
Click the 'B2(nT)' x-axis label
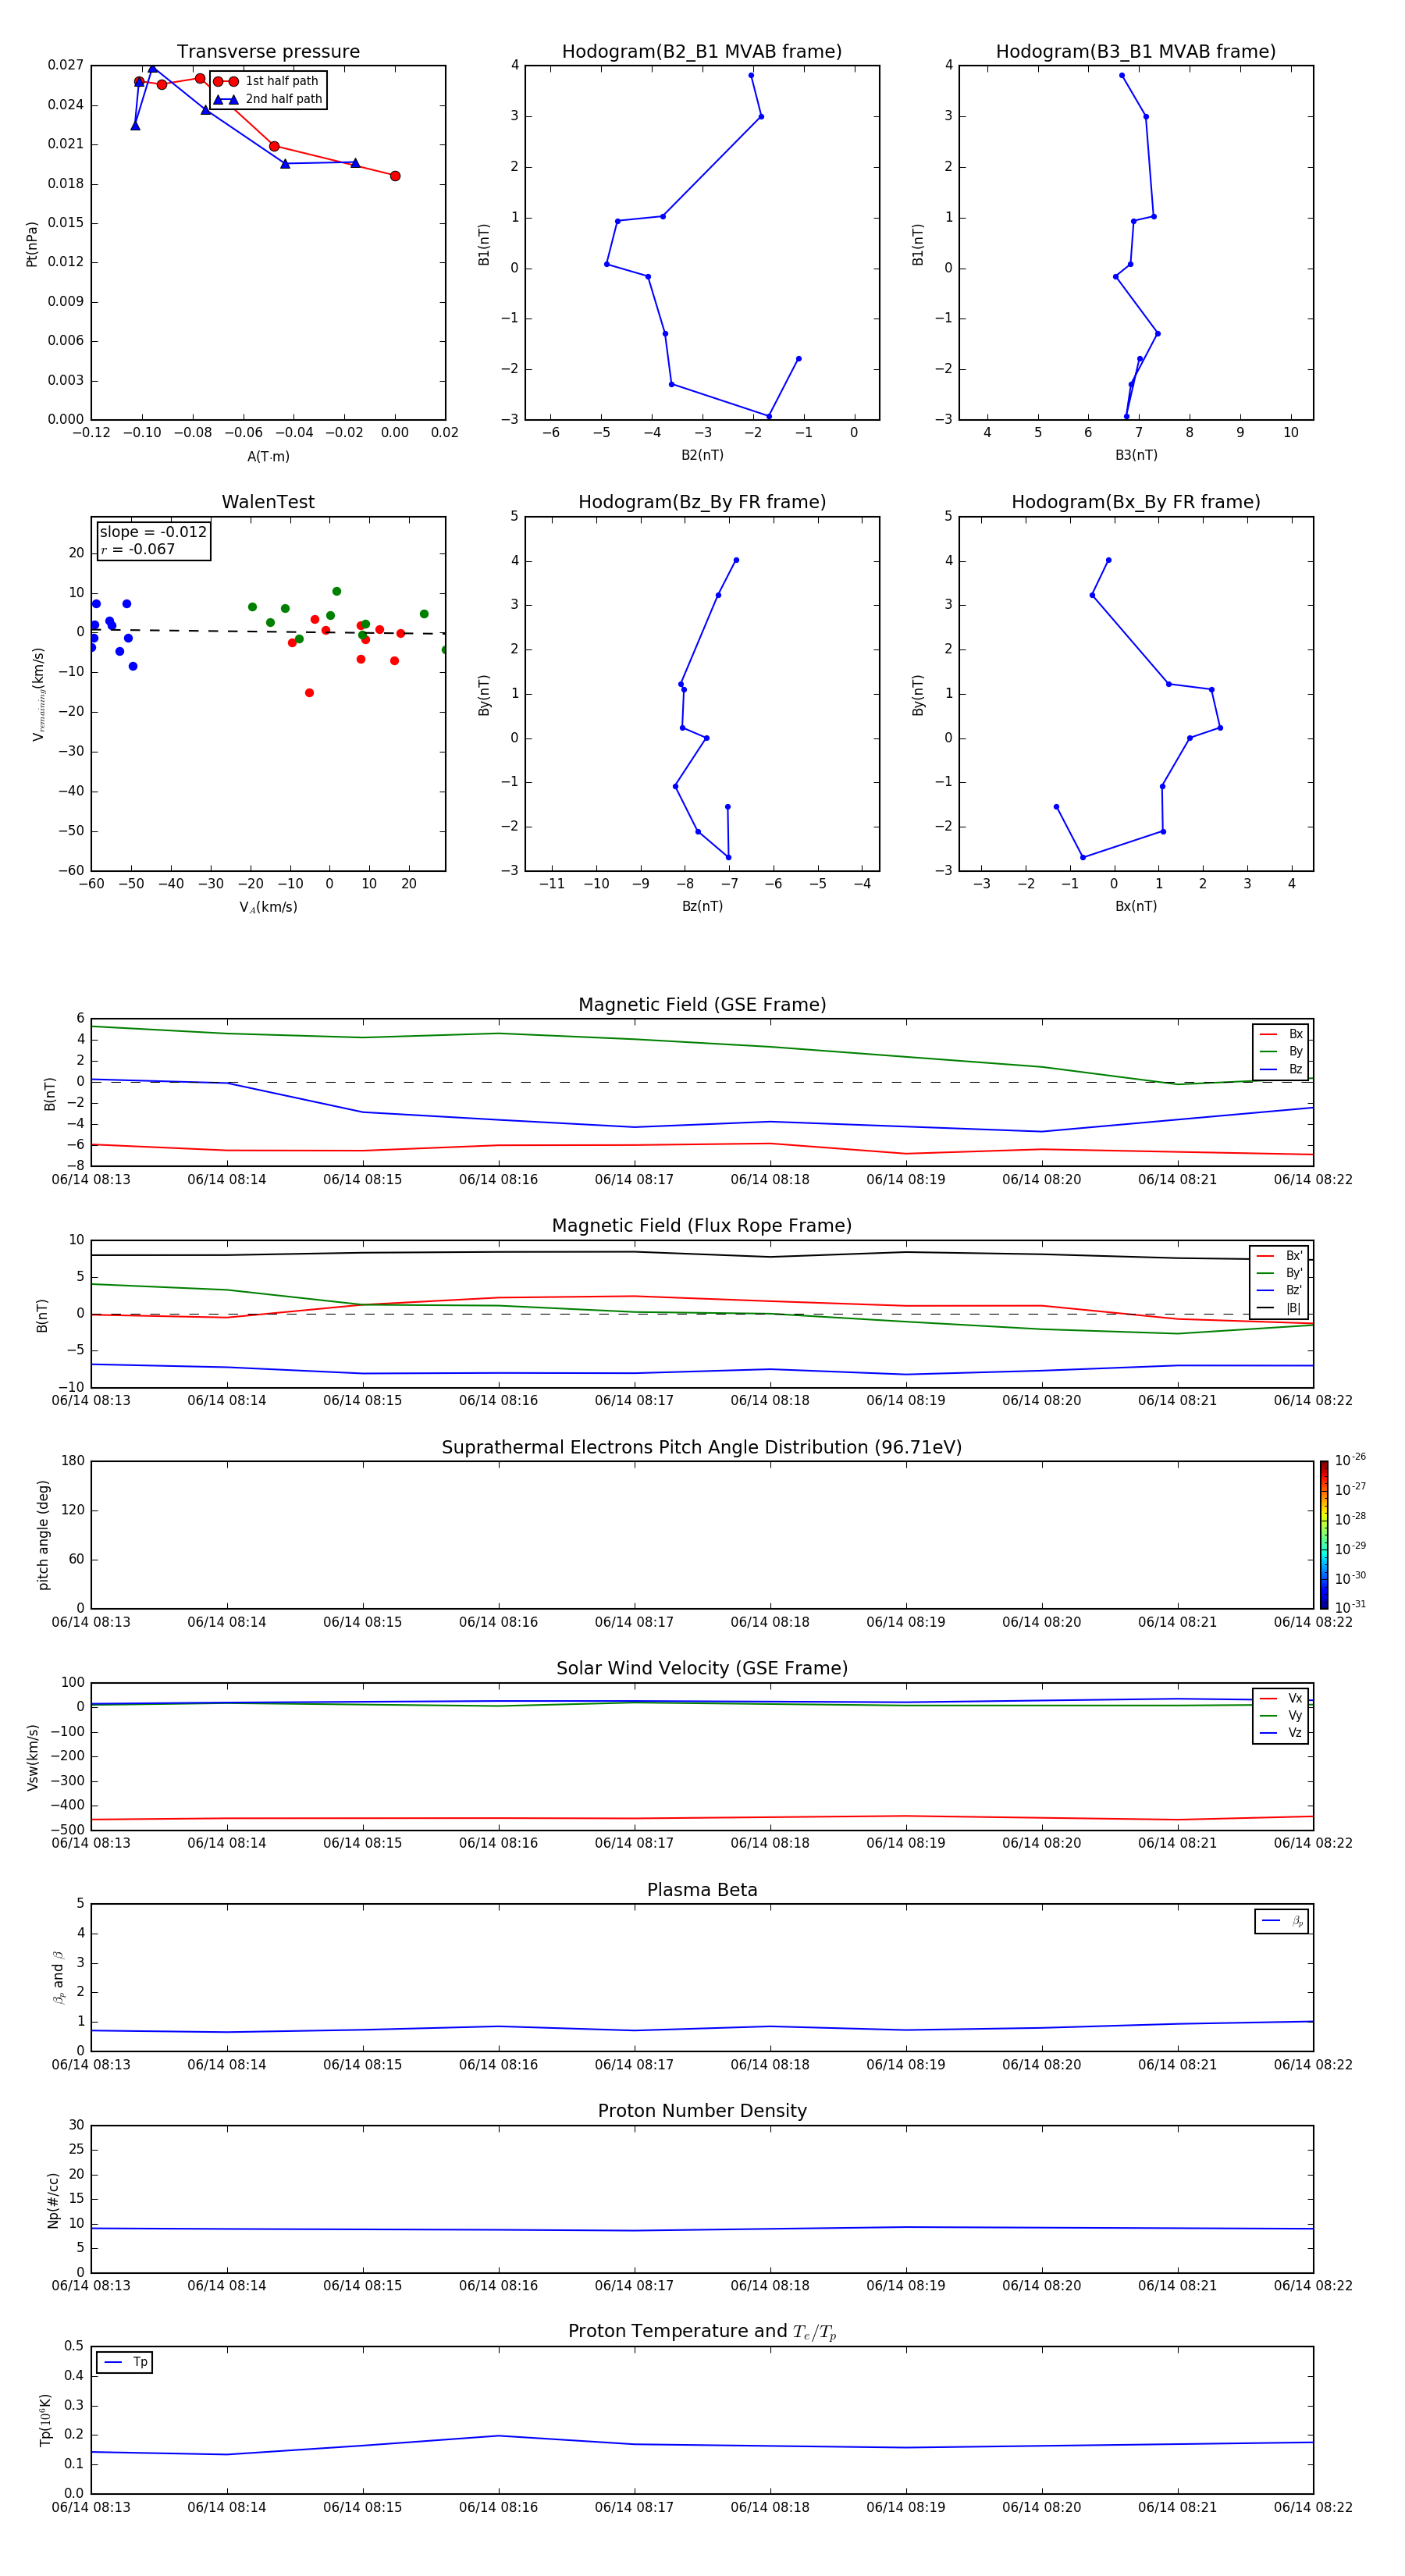[702, 455]
